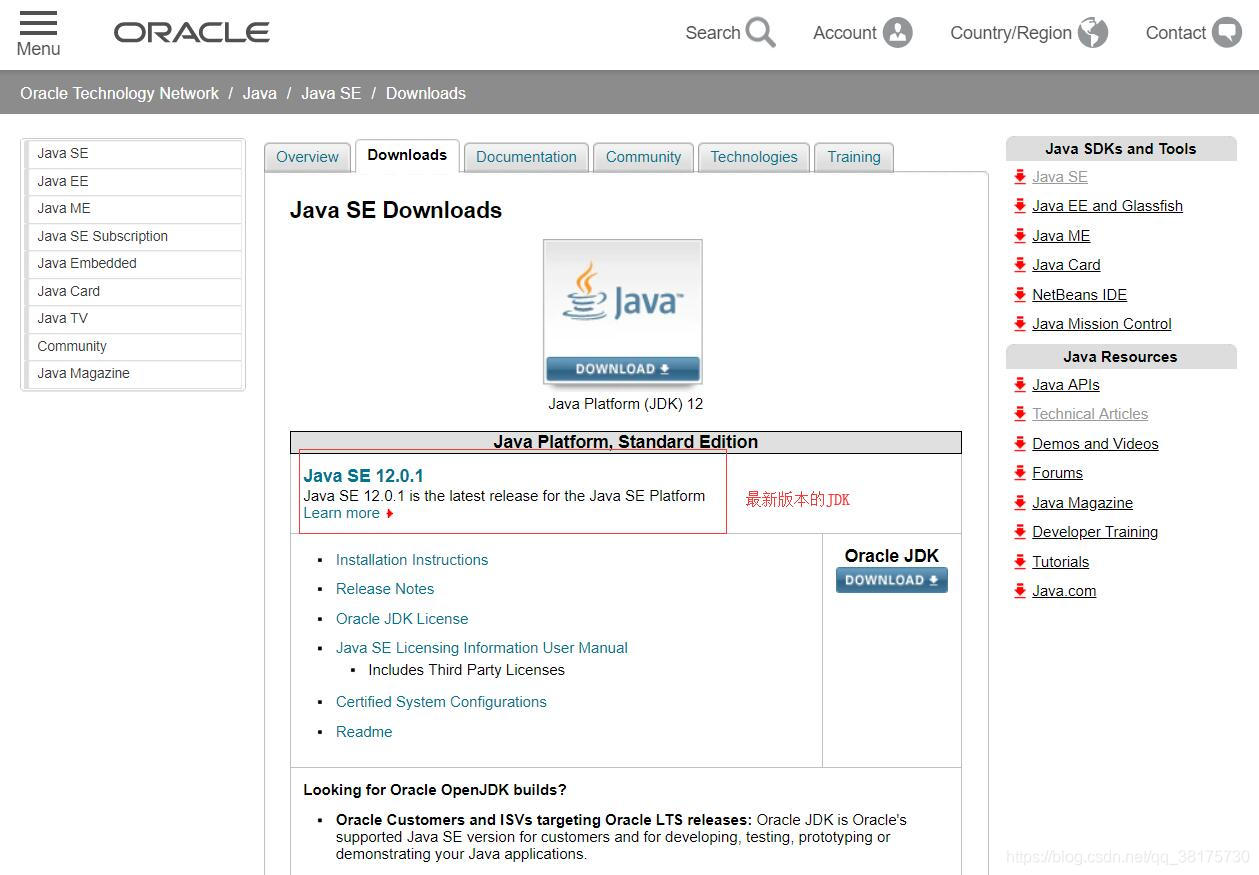Click the red arrow beside Learn more
Image resolution: width=1259 pixels, height=875 pixels.
point(390,514)
